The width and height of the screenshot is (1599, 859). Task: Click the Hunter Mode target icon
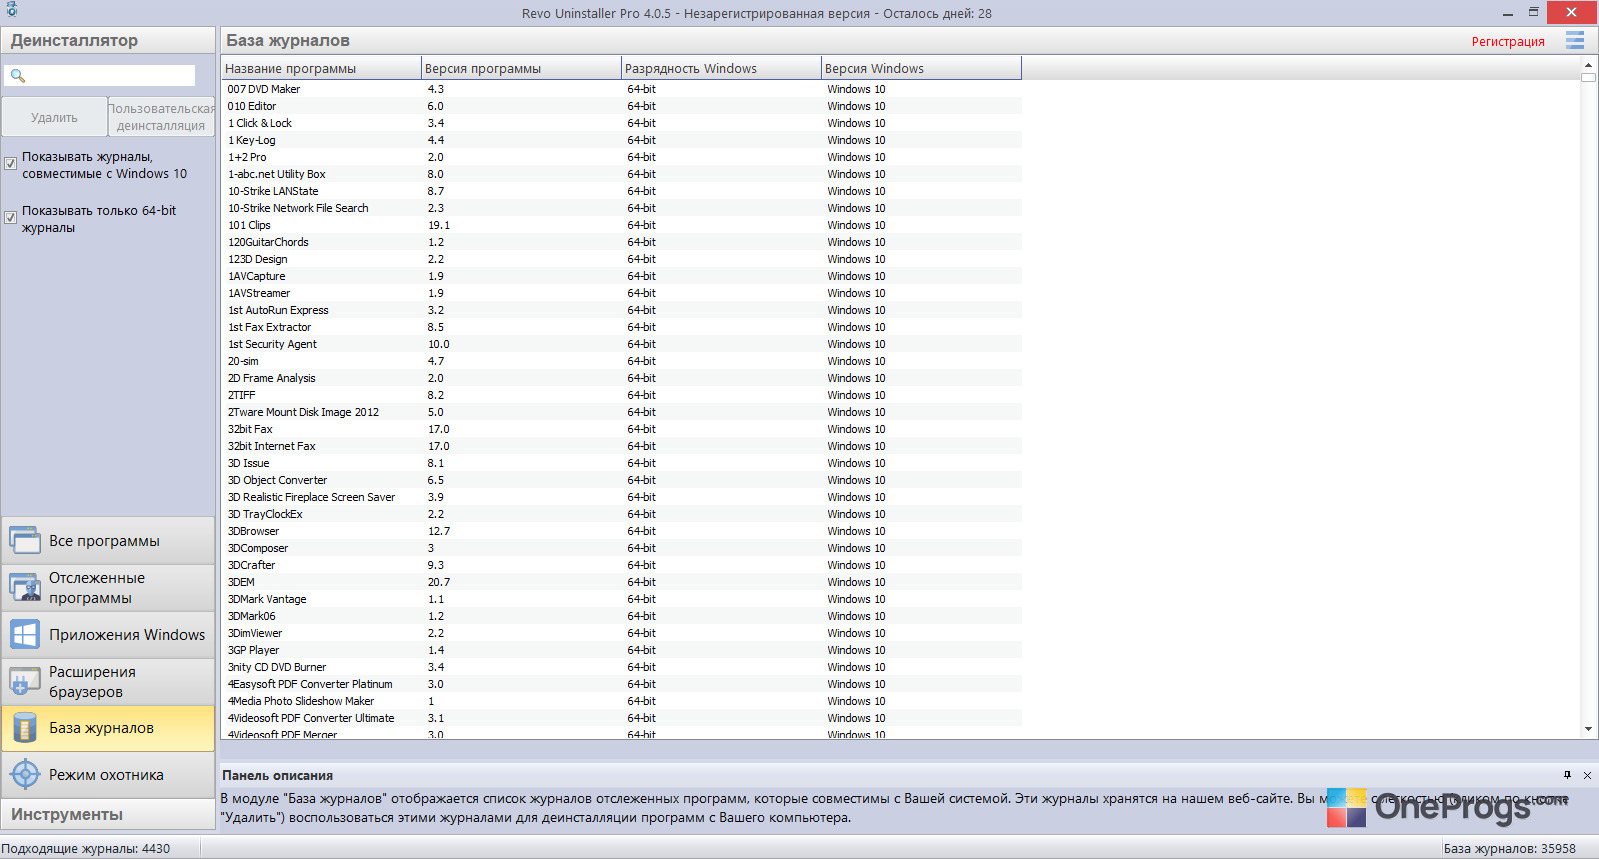[25, 775]
